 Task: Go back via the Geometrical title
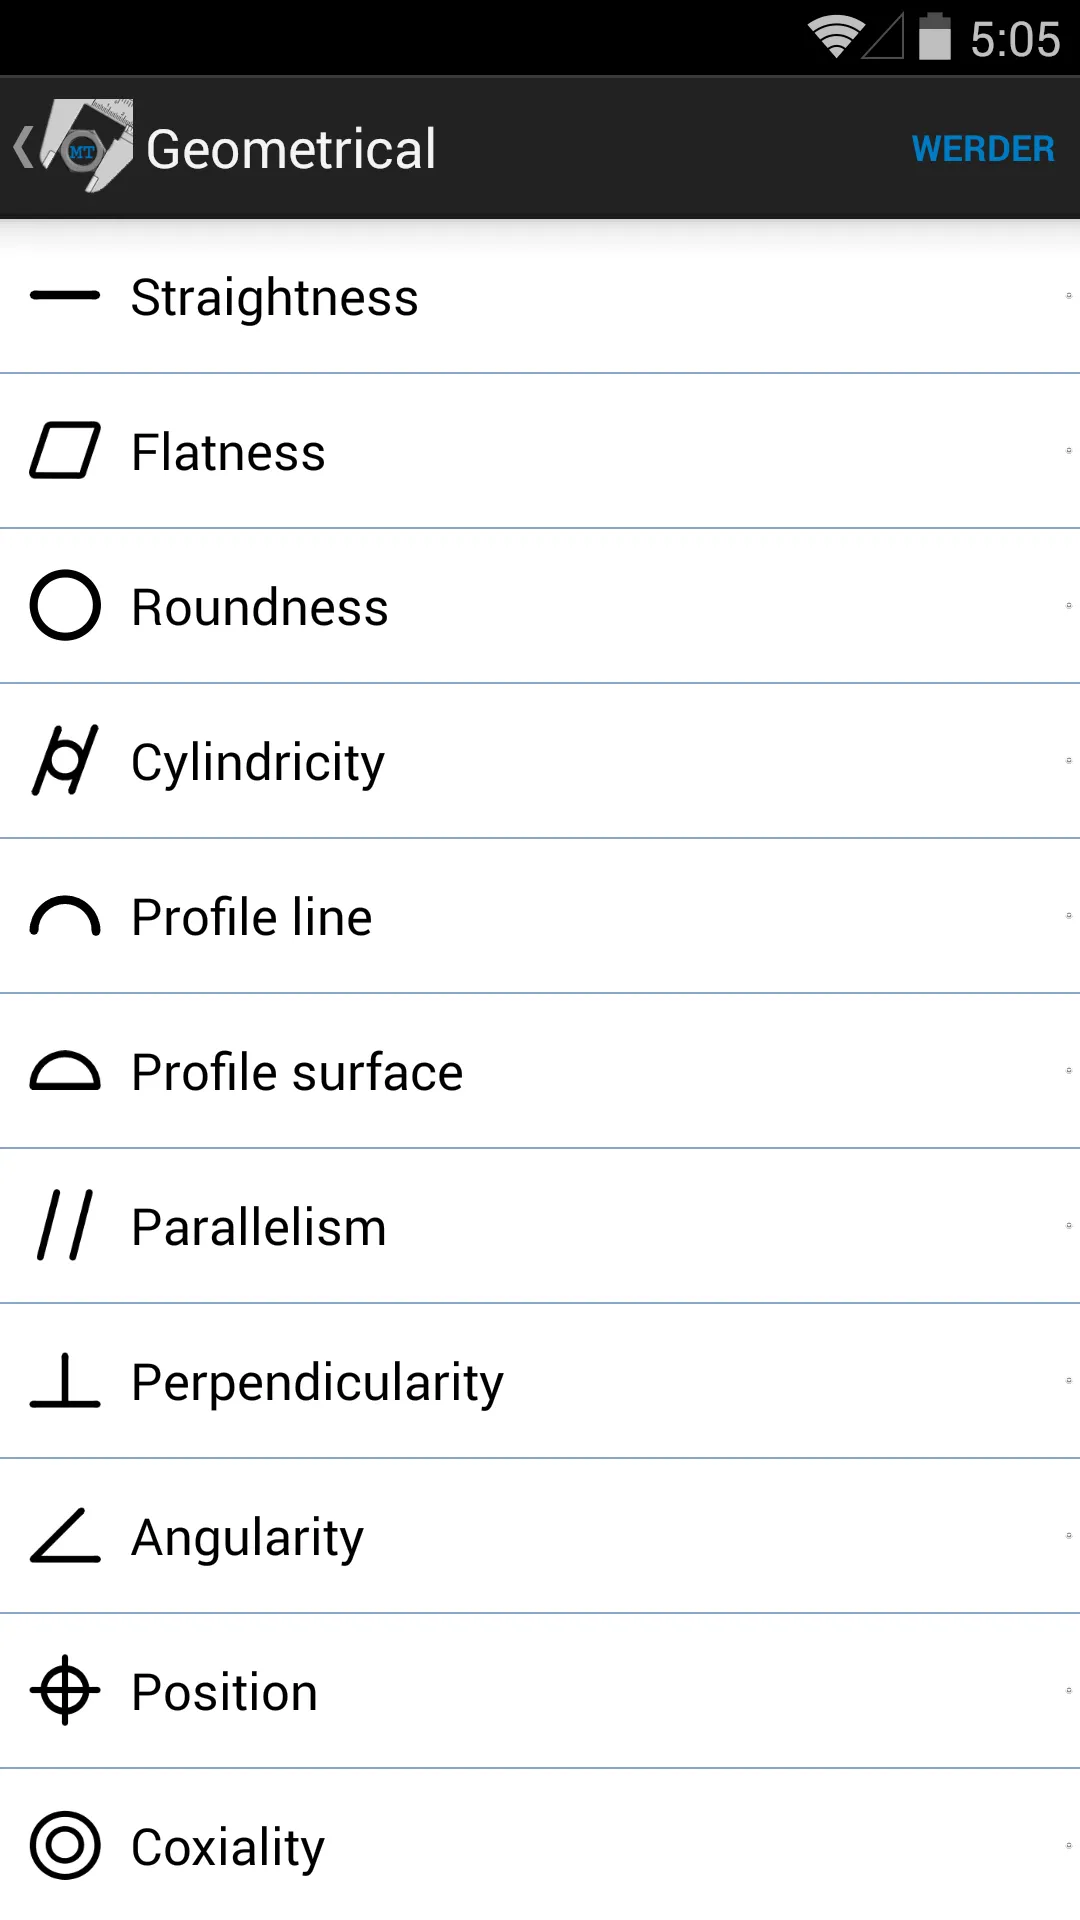coord(291,149)
